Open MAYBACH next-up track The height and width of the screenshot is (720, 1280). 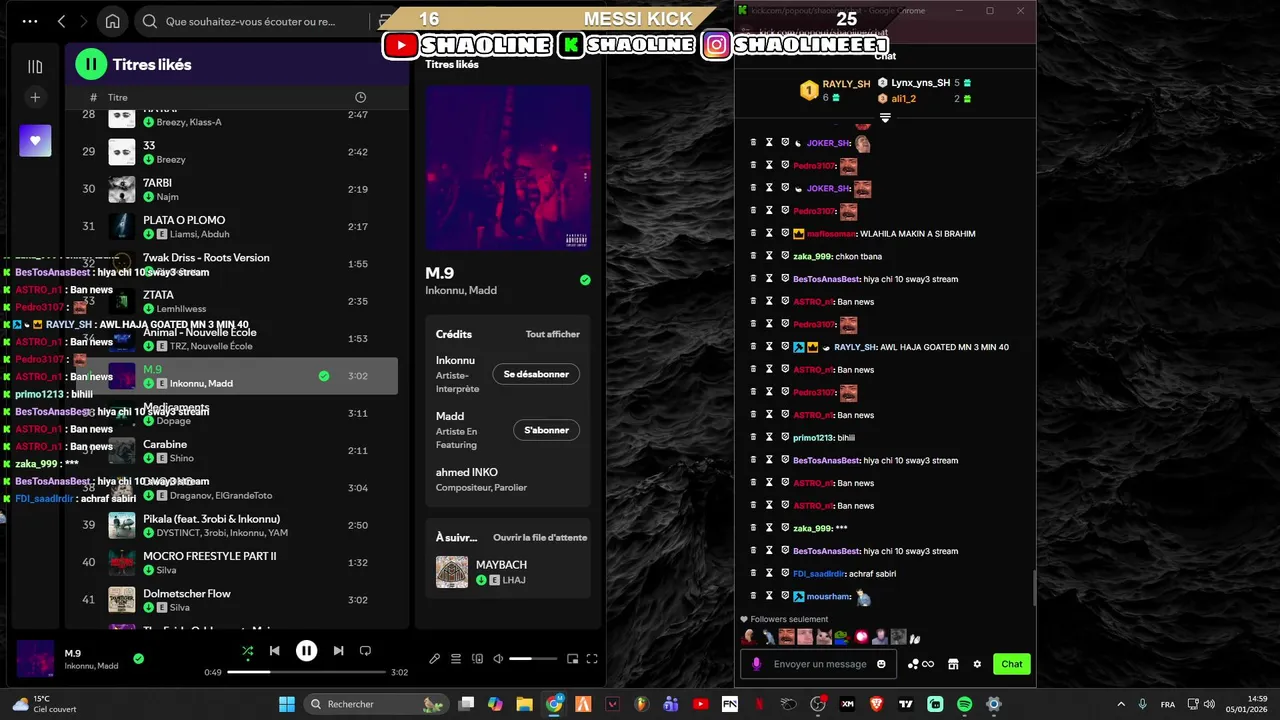(508, 572)
